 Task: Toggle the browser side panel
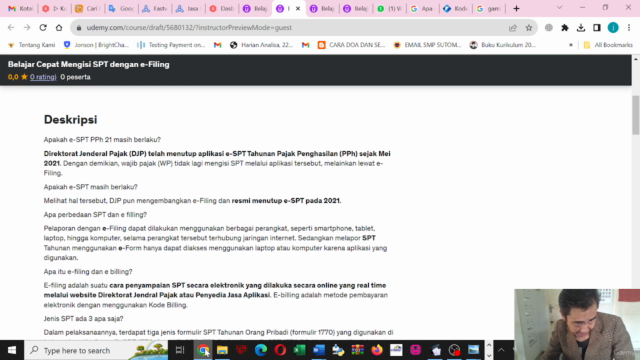coord(597,28)
